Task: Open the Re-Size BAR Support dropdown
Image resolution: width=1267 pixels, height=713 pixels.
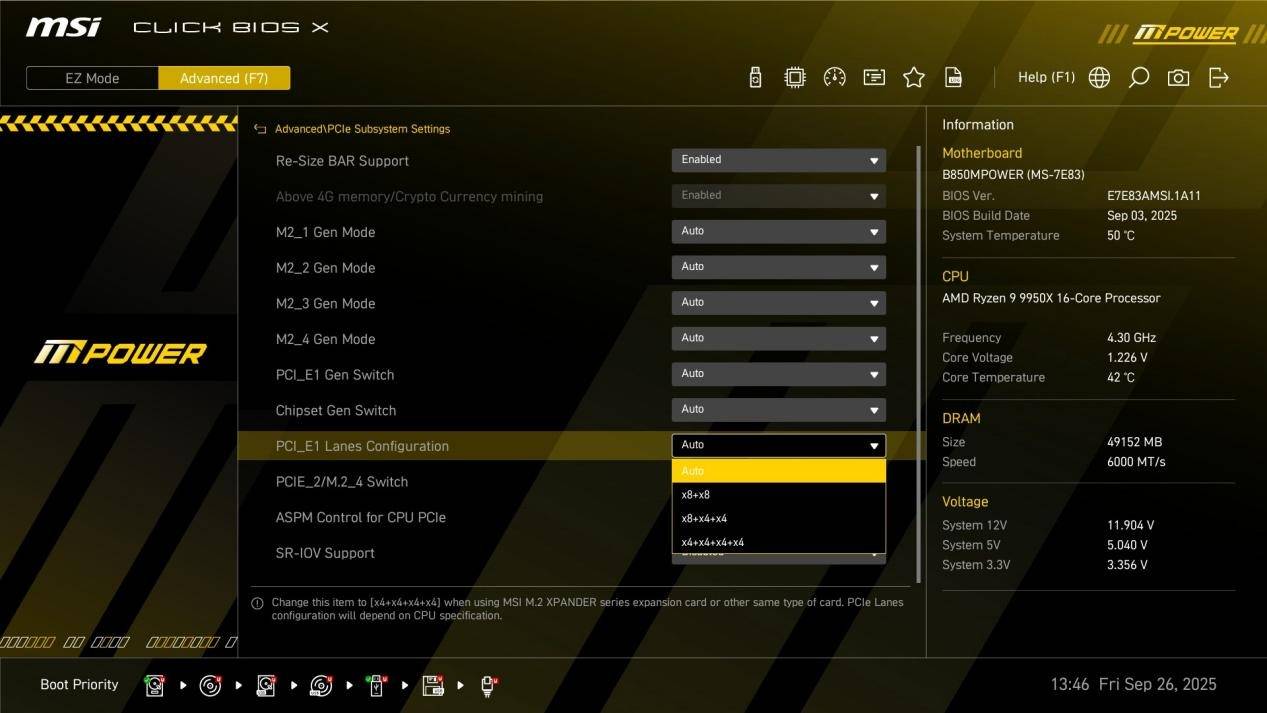Action: [x=778, y=160]
